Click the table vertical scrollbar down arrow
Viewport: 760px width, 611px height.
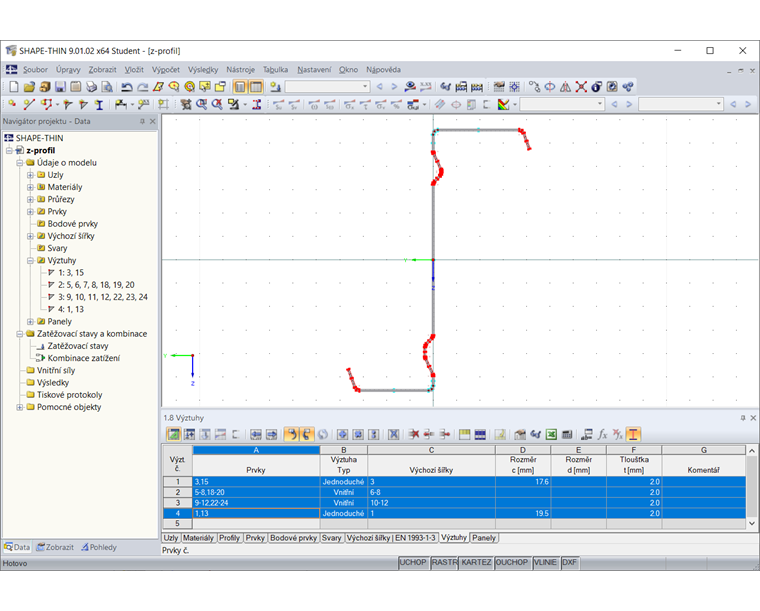coord(752,523)
